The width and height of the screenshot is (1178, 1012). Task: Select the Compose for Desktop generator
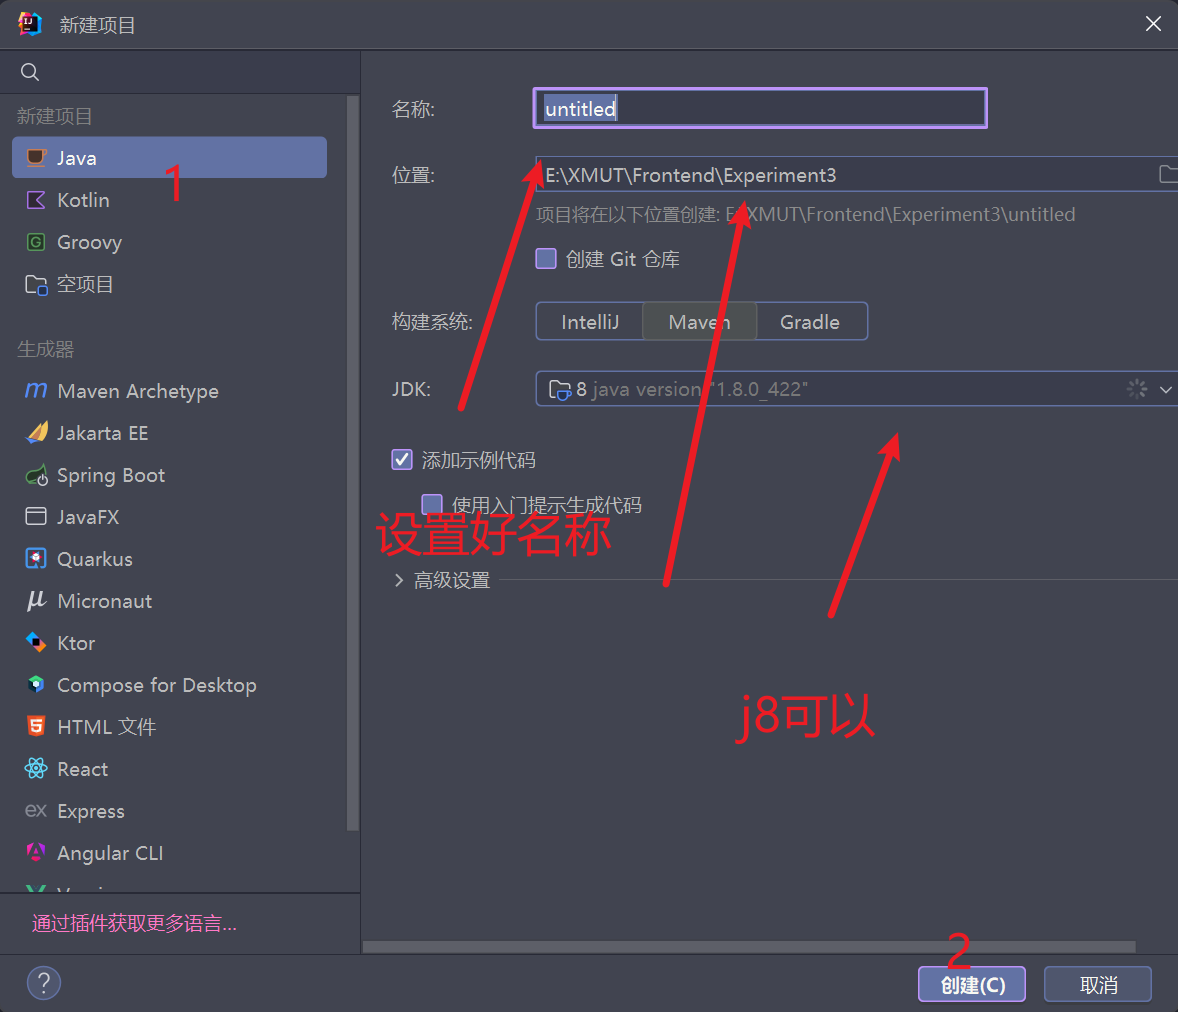point(169,685)
